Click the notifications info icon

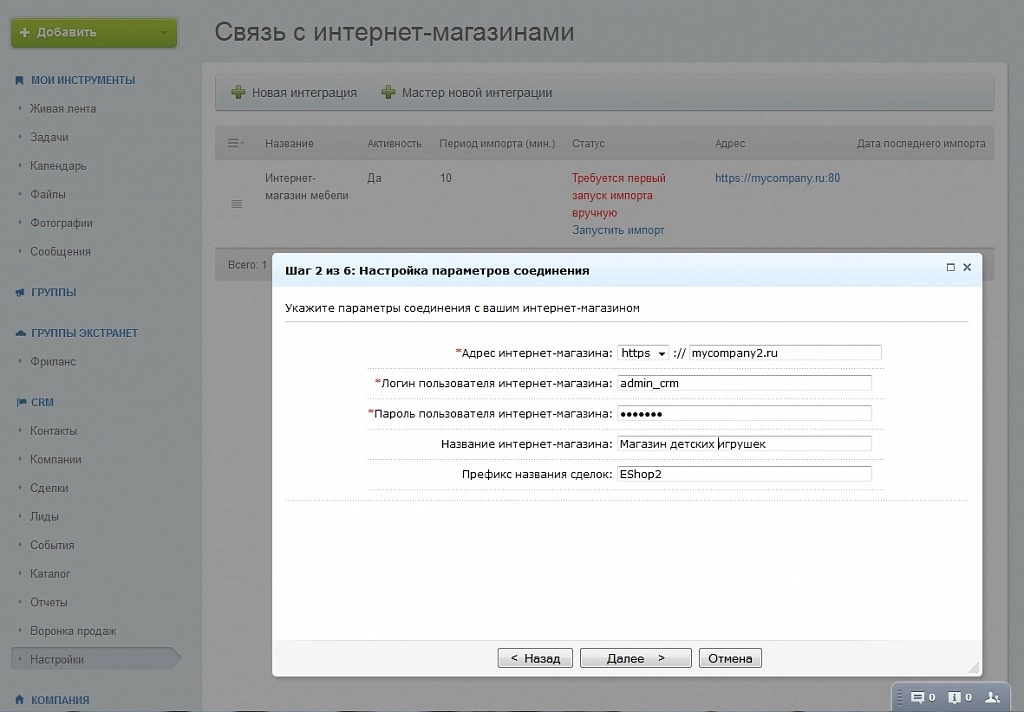click(x=954, y=697)
